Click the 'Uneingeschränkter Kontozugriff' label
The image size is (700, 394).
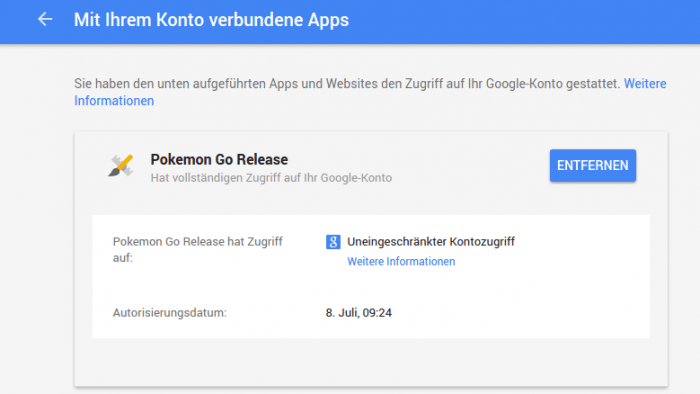pyautogui.click(x=431, y=241)
